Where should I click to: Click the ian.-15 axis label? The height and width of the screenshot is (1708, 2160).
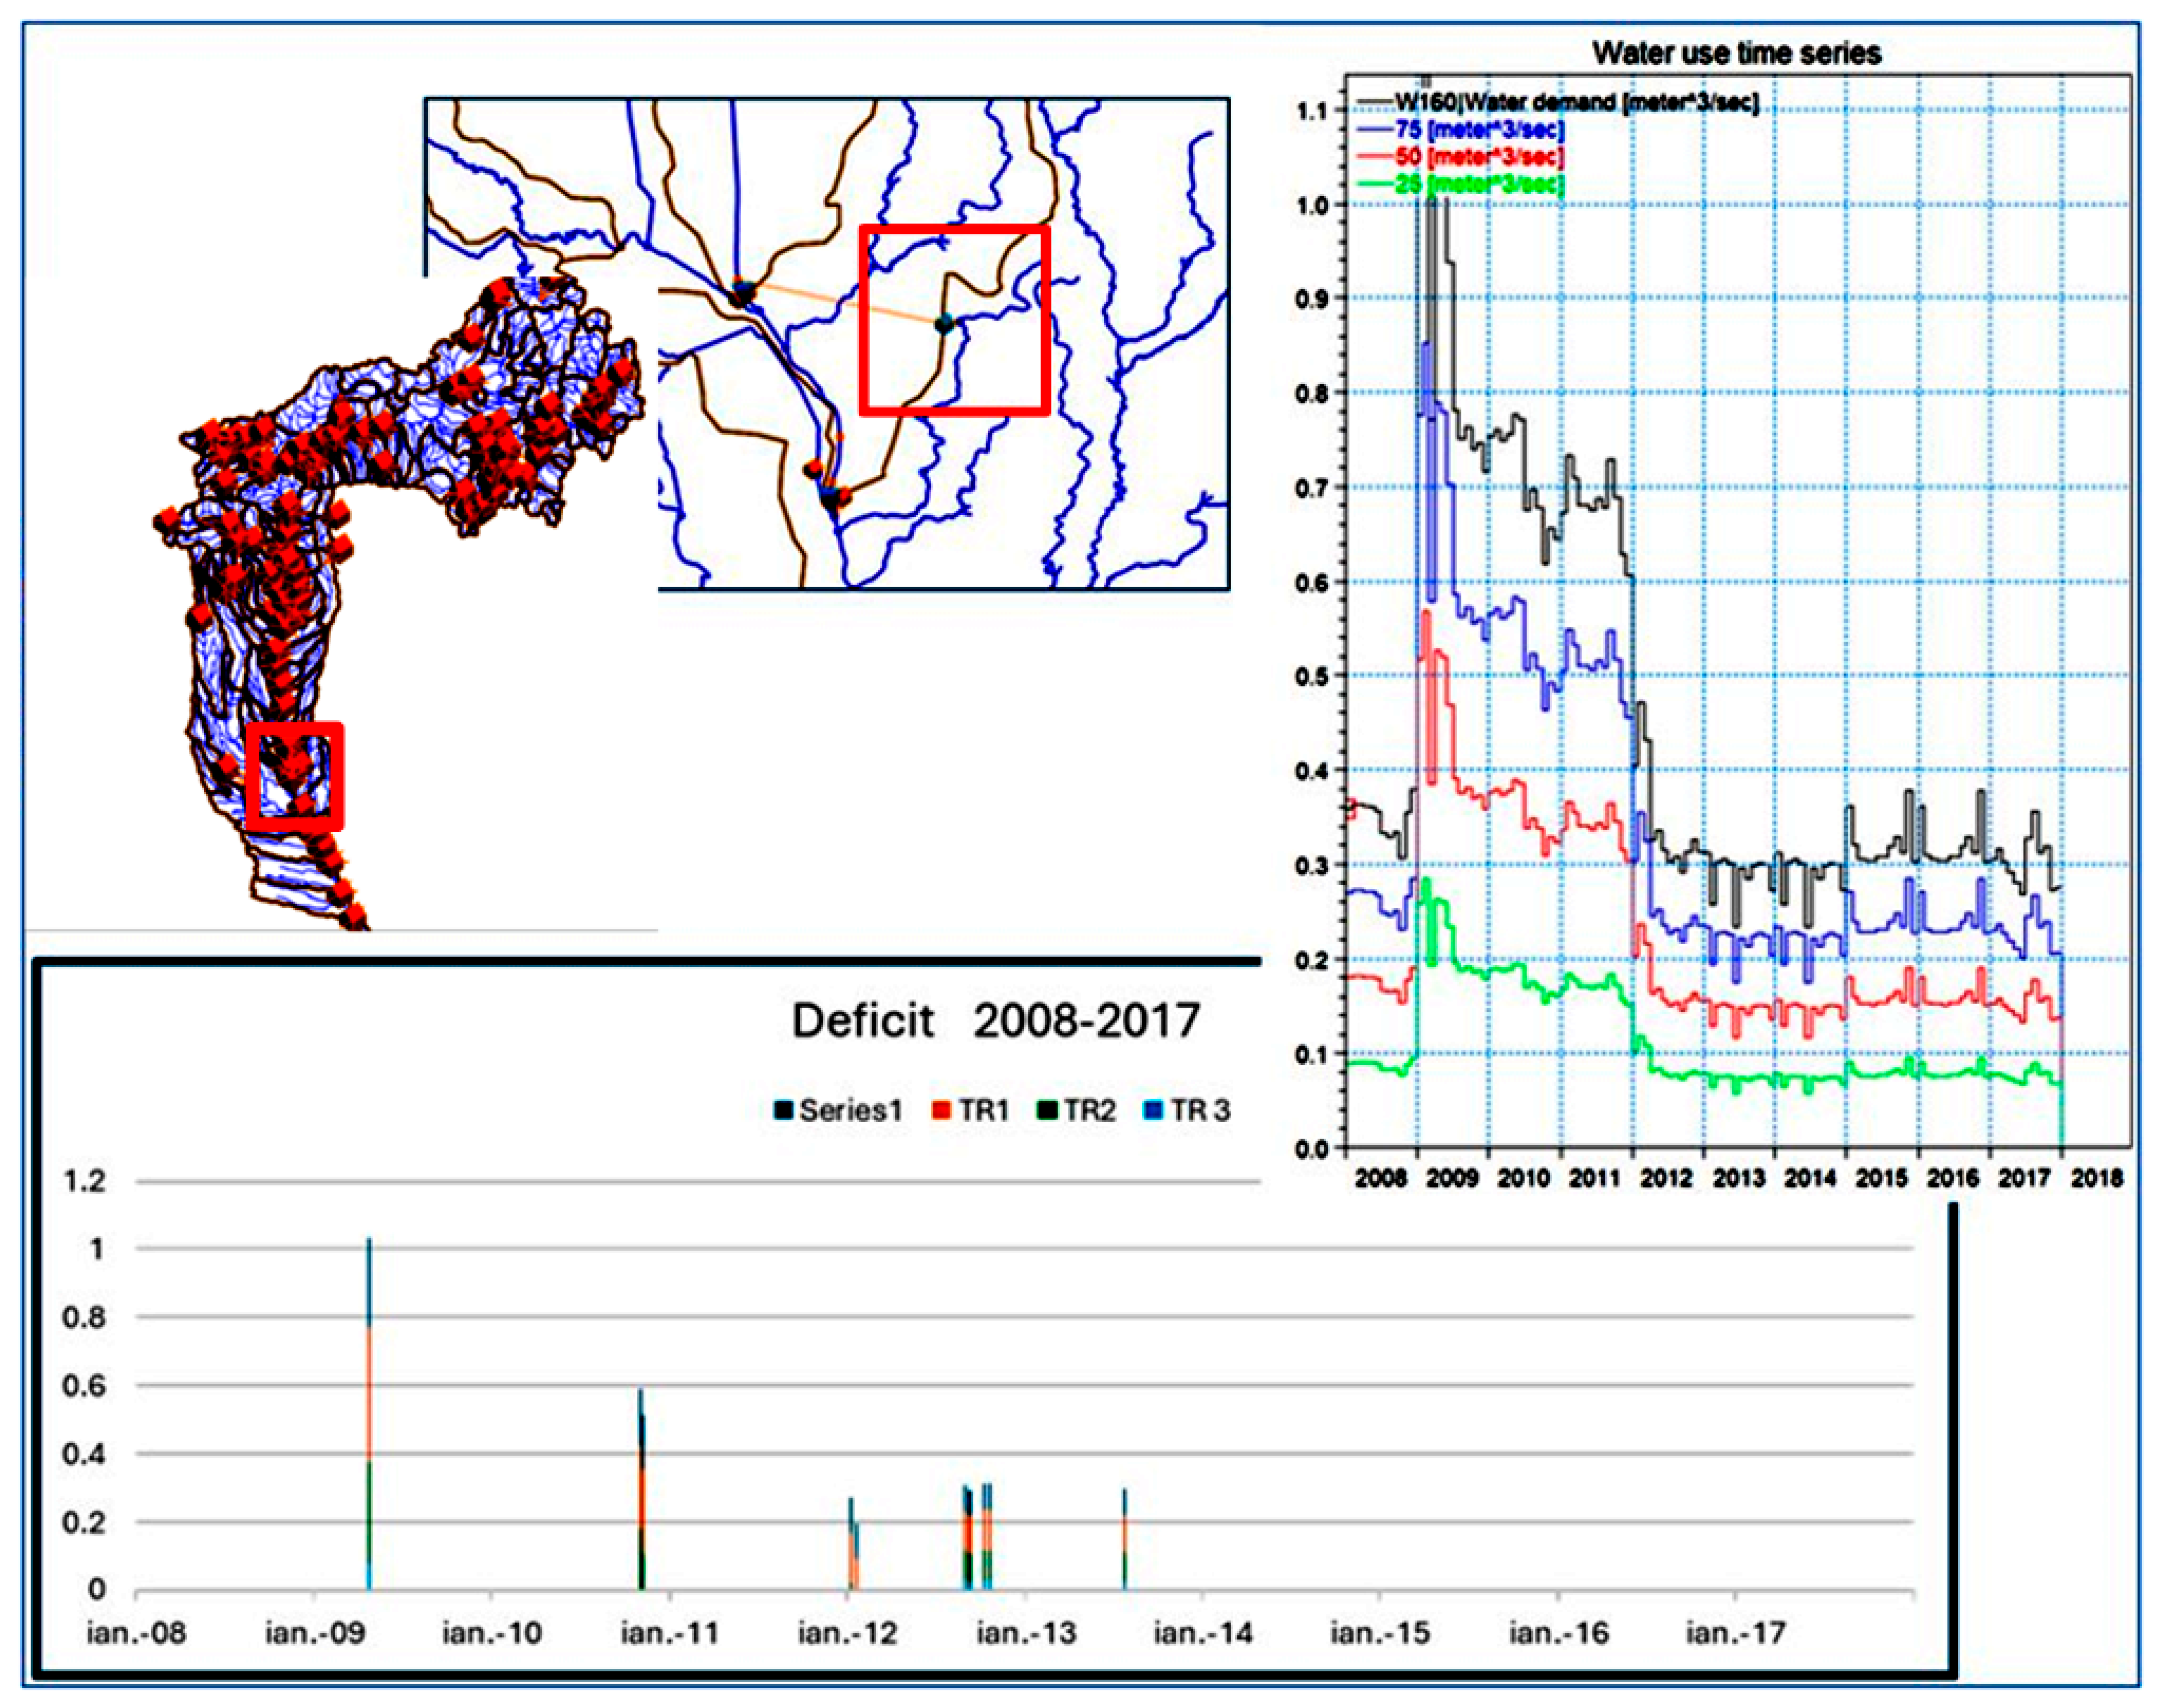tap(1379, 1633)
